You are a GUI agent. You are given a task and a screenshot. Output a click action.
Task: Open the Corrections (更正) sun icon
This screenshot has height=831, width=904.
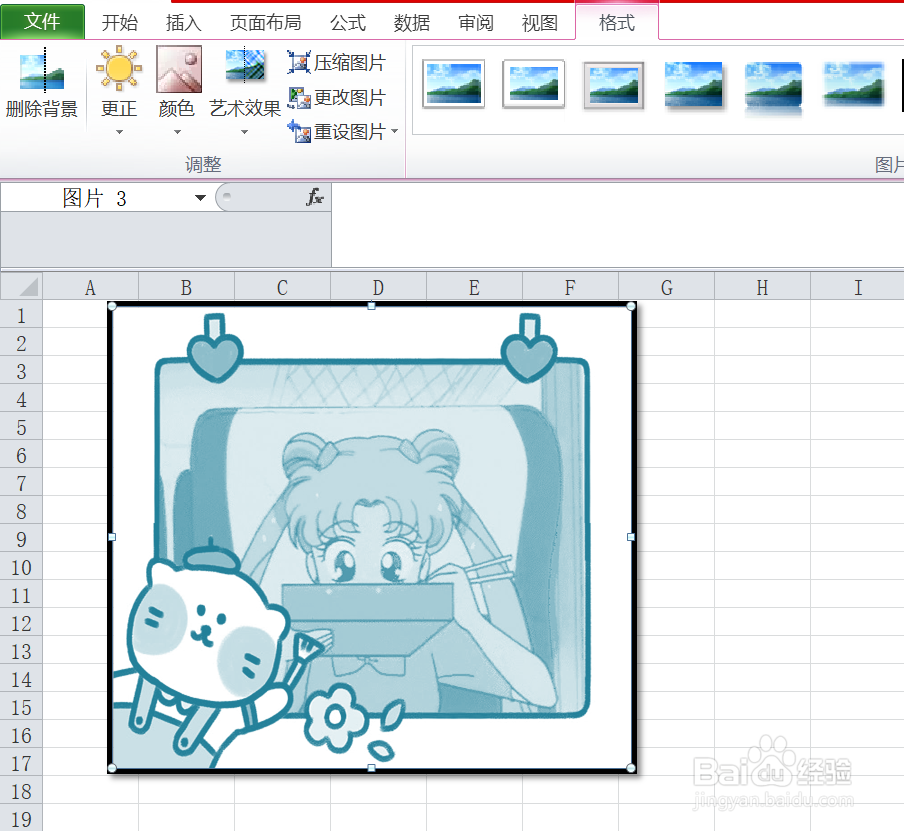[119, 69]
